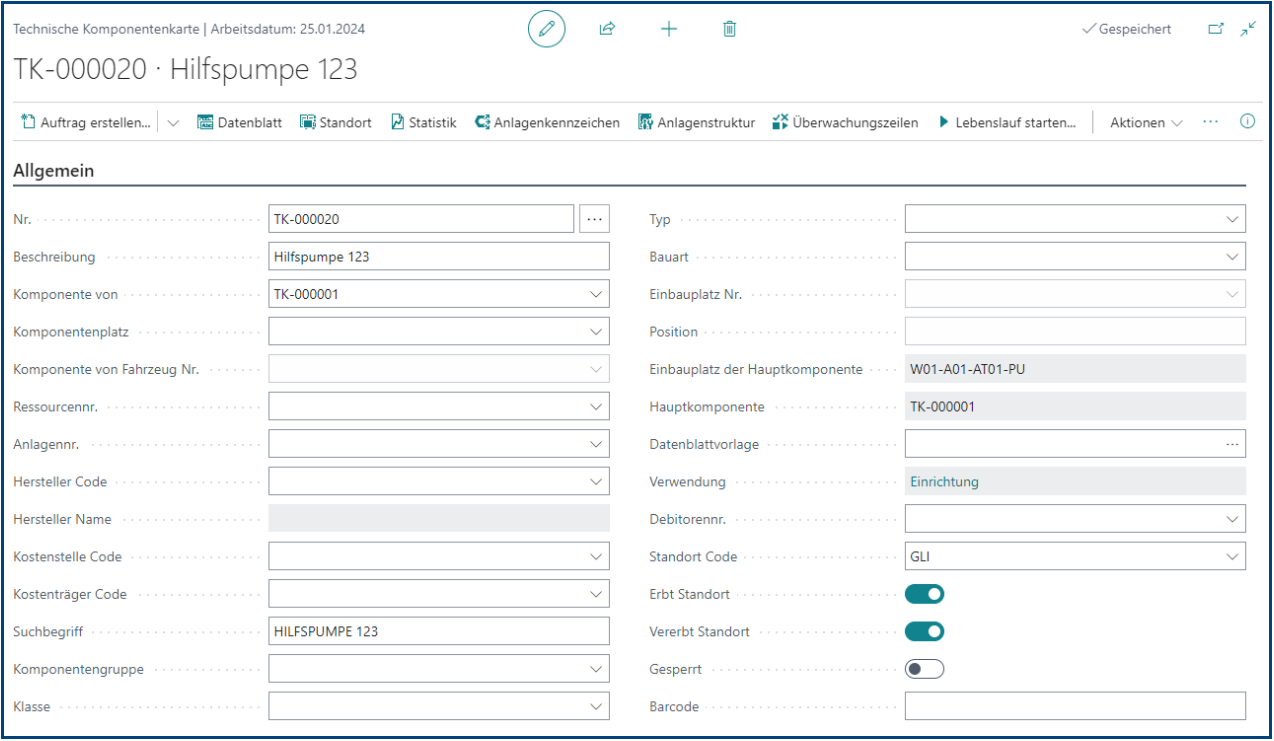Open the Hersteller Code dropdown
The image size is (1274, 741).
[x=596, y=481]
